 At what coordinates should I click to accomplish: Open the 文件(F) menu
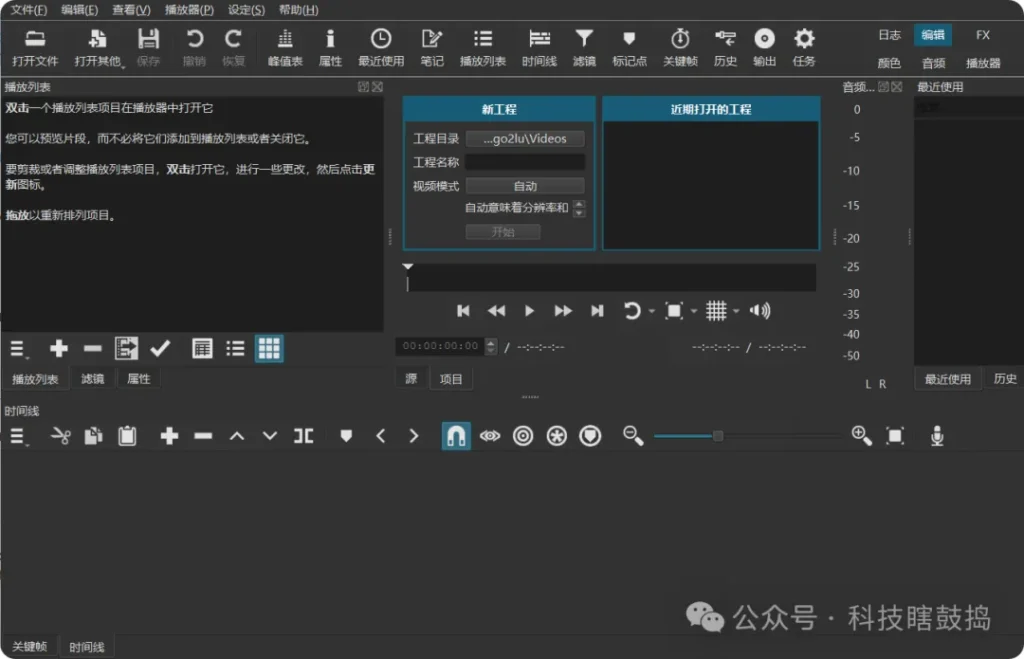click(x=29, y=10)
